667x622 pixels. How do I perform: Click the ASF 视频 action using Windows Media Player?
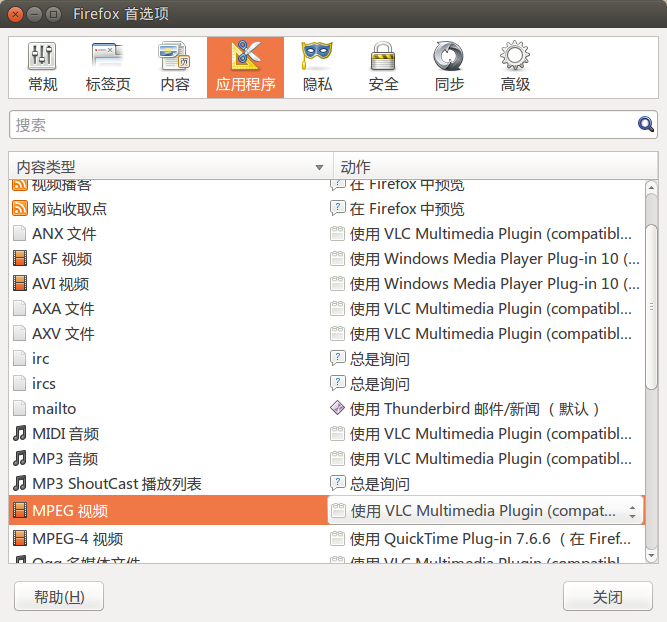[x=494, y=259]
